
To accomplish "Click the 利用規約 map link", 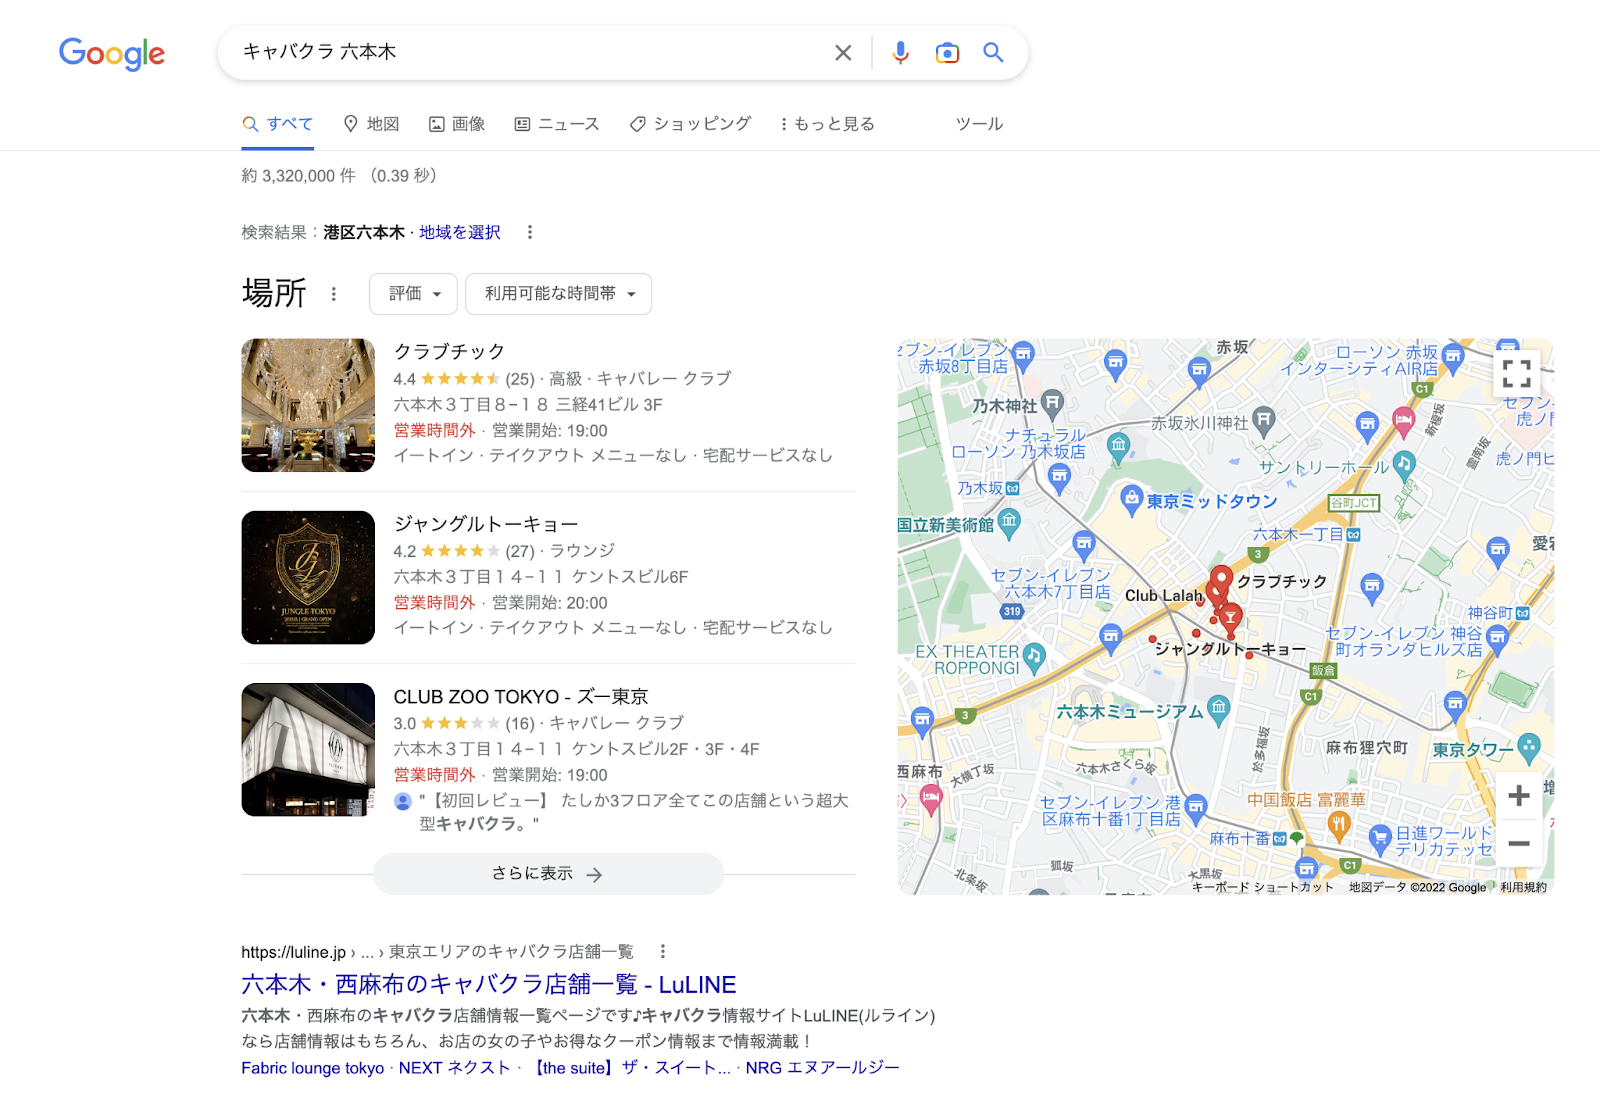I will [x=1523, y=887].
